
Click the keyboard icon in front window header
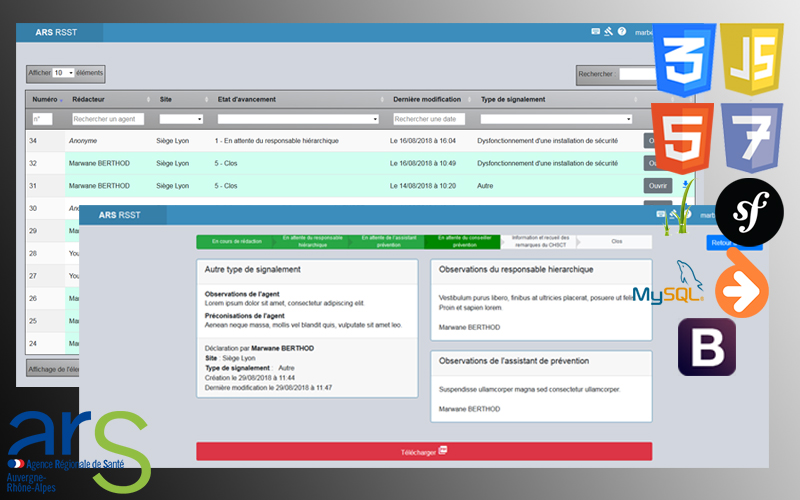coord(661,214)
